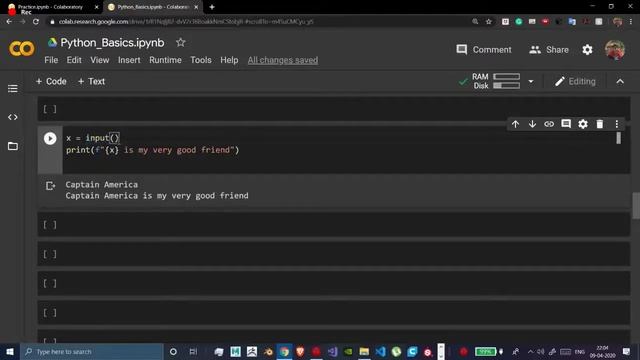Select the first empty cell below the output
The image size is (640, 360).
tap(333, 224)
